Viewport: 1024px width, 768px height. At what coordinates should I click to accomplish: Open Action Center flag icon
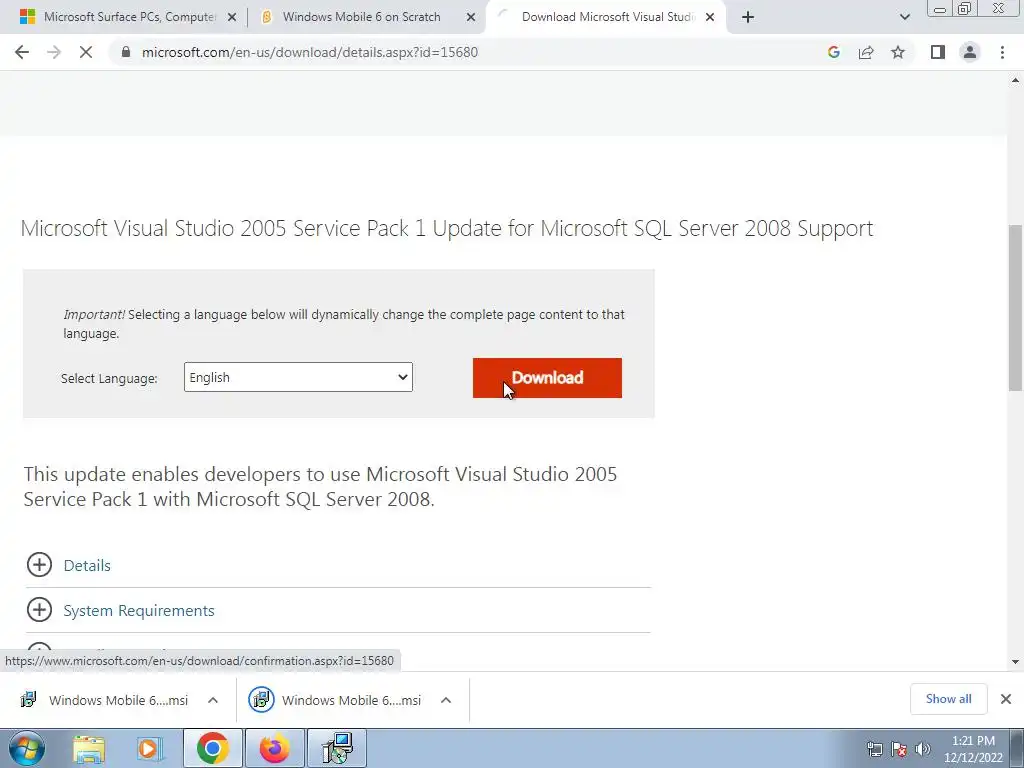(899, 749)
